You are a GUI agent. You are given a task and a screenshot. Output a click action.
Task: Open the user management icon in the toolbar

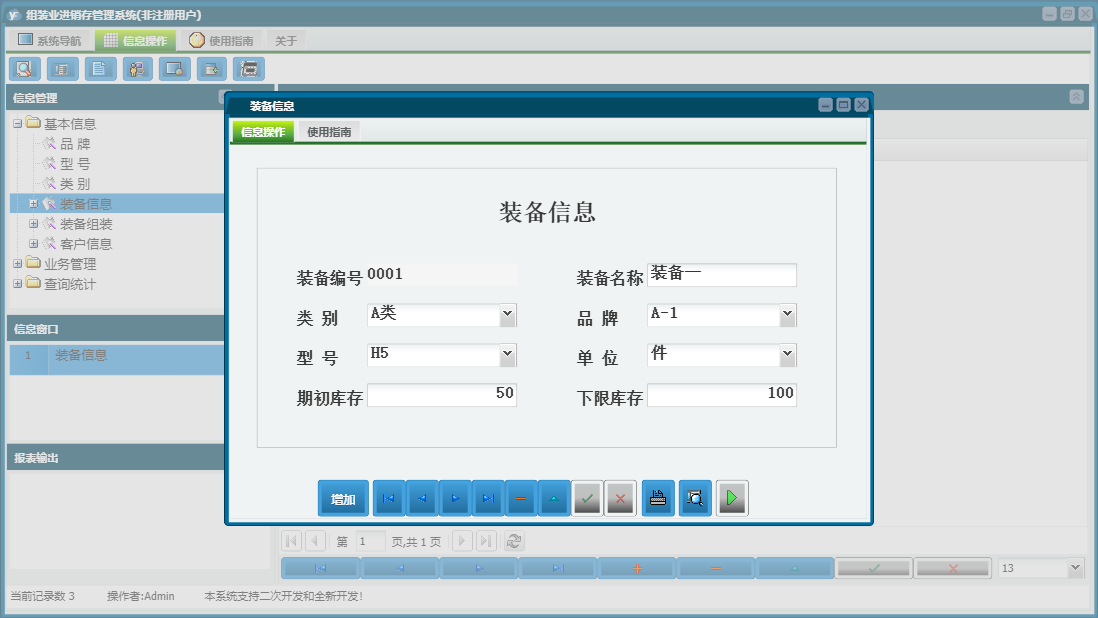[137, 69]
